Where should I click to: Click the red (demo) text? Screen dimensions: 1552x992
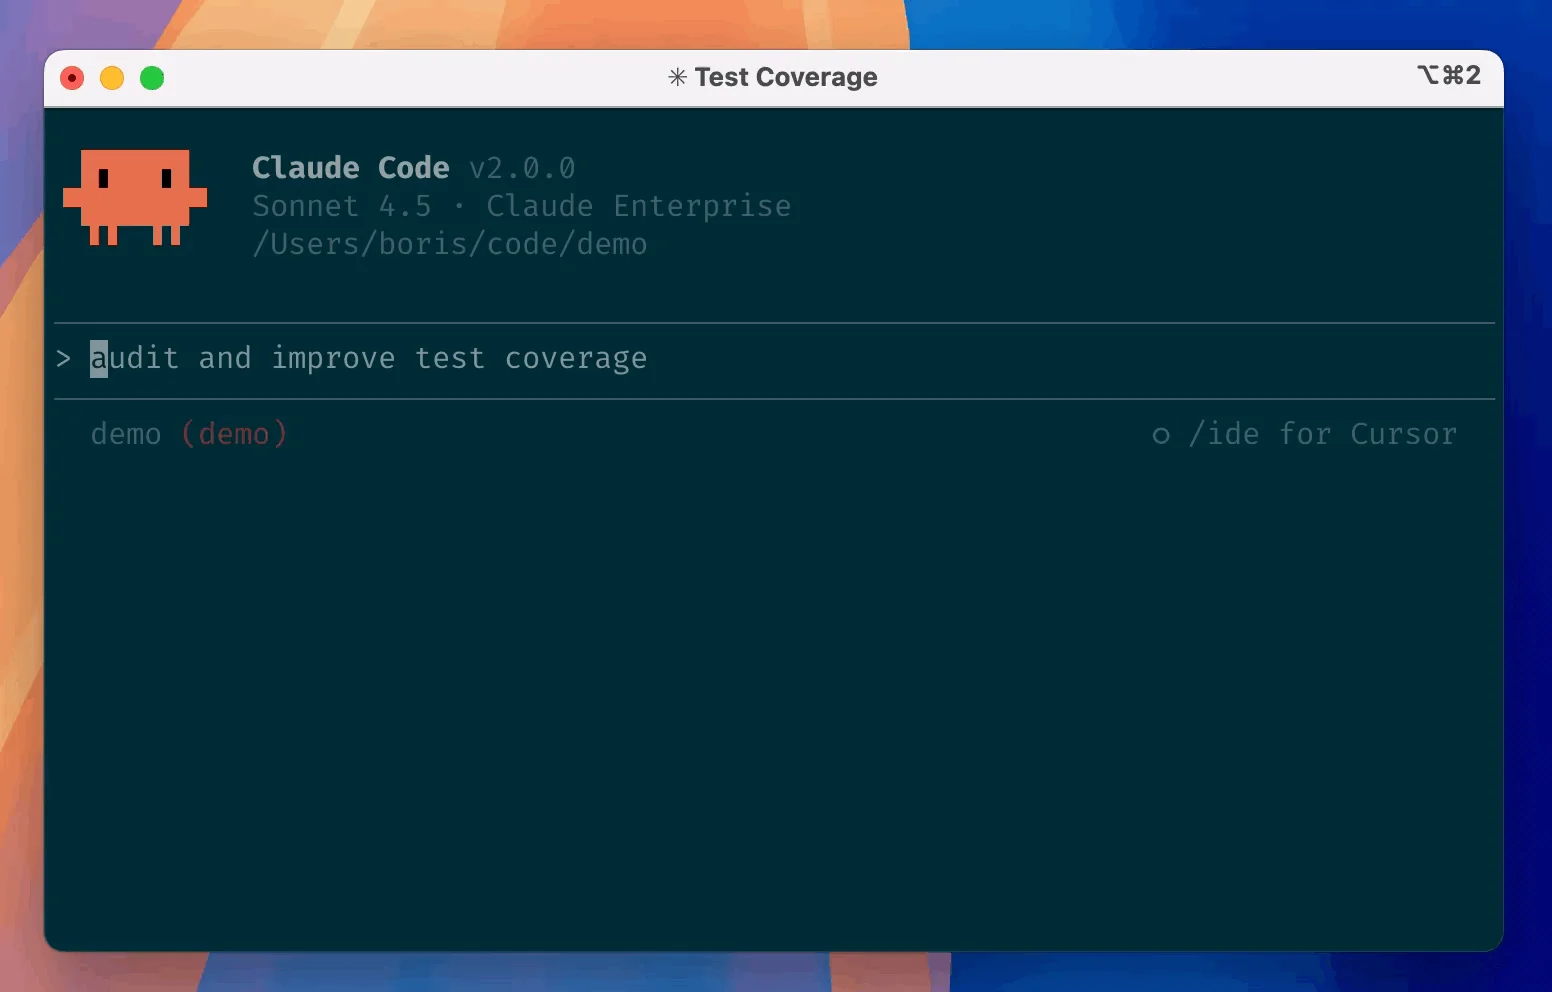click(x=235, y=434)
